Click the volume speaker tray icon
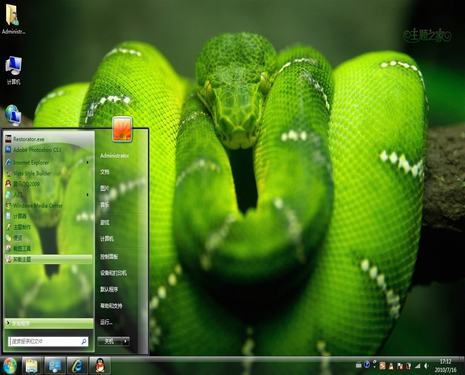This screenshot has height=375, width=465. (x=426, y=366)
